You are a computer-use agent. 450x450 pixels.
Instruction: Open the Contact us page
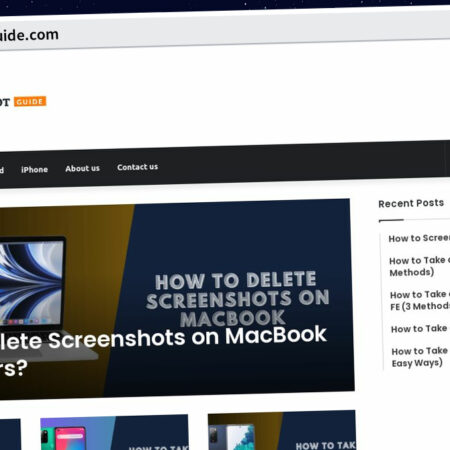tap(137, 167)
